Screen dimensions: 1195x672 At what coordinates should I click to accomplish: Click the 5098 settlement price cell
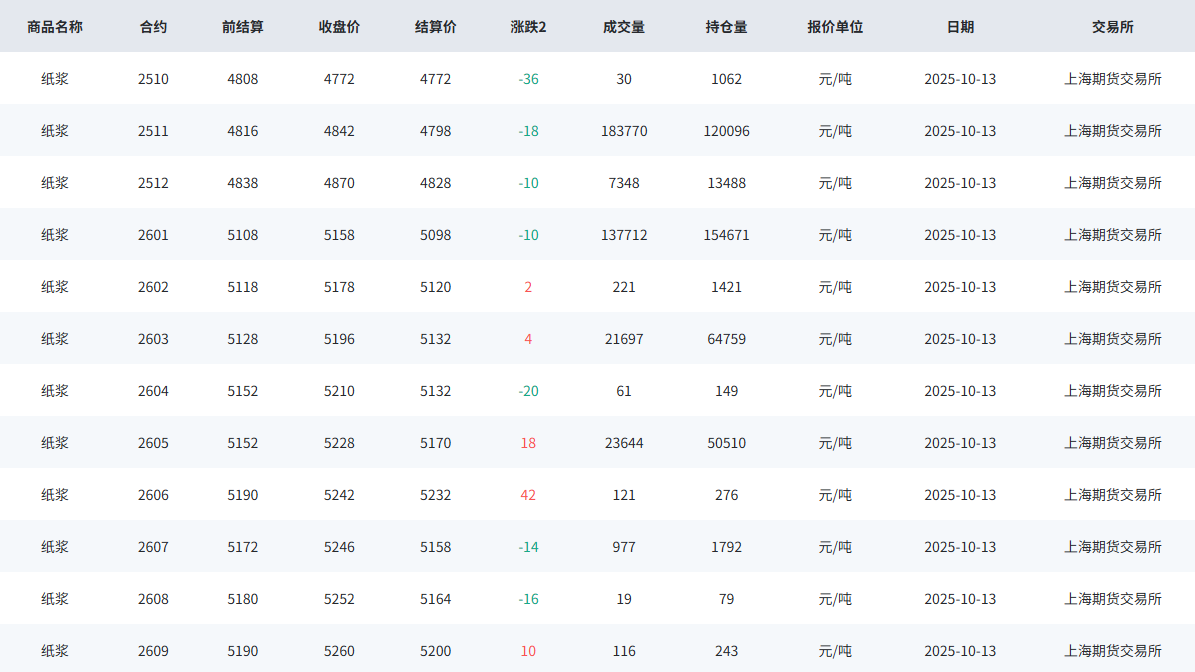coord(435,235)
